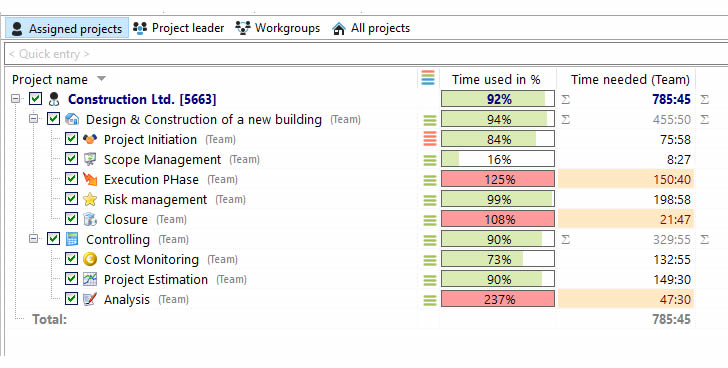Screen dimensions: 728x368
Task: Click the Time needed (Team) column header
Action: [x=630, y=79]
